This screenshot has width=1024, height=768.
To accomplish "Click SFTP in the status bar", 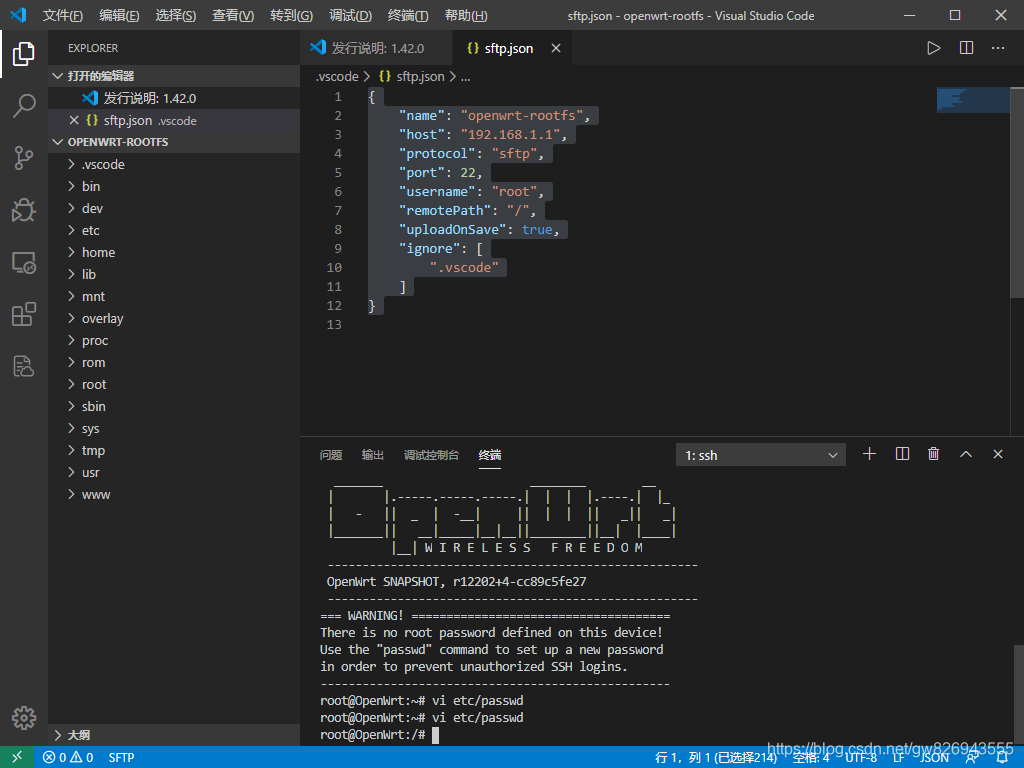I will 121,758.
